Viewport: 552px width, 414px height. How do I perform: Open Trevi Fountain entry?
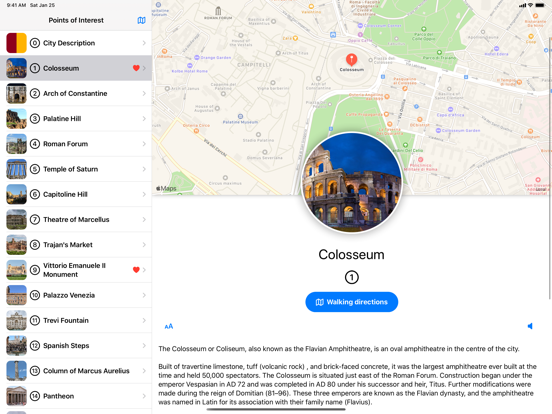76,320
